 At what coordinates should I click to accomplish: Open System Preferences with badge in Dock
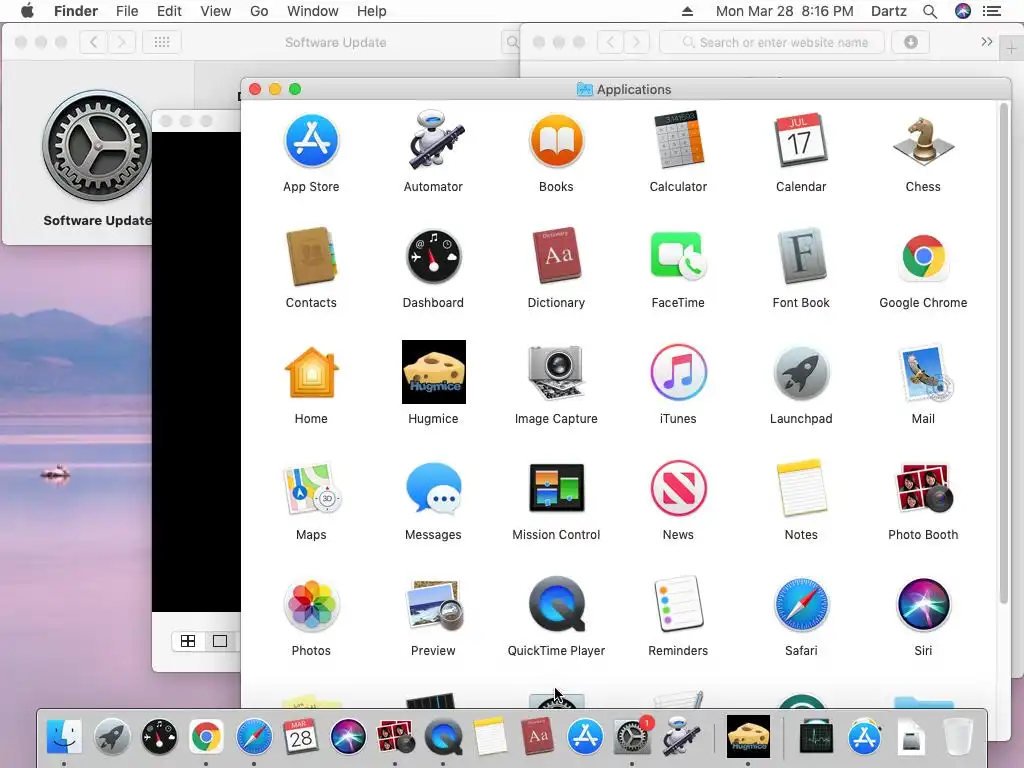[x=632, y=737]
